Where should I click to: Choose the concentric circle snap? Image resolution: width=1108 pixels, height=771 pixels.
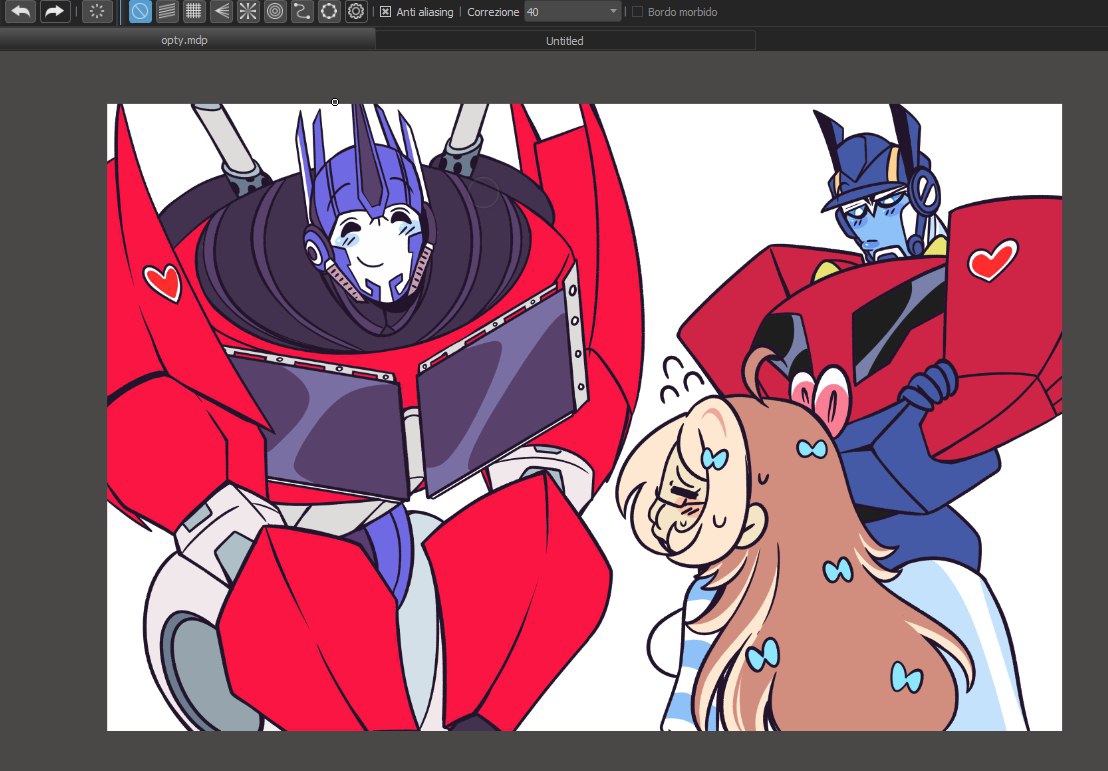[x=275, y=12]
